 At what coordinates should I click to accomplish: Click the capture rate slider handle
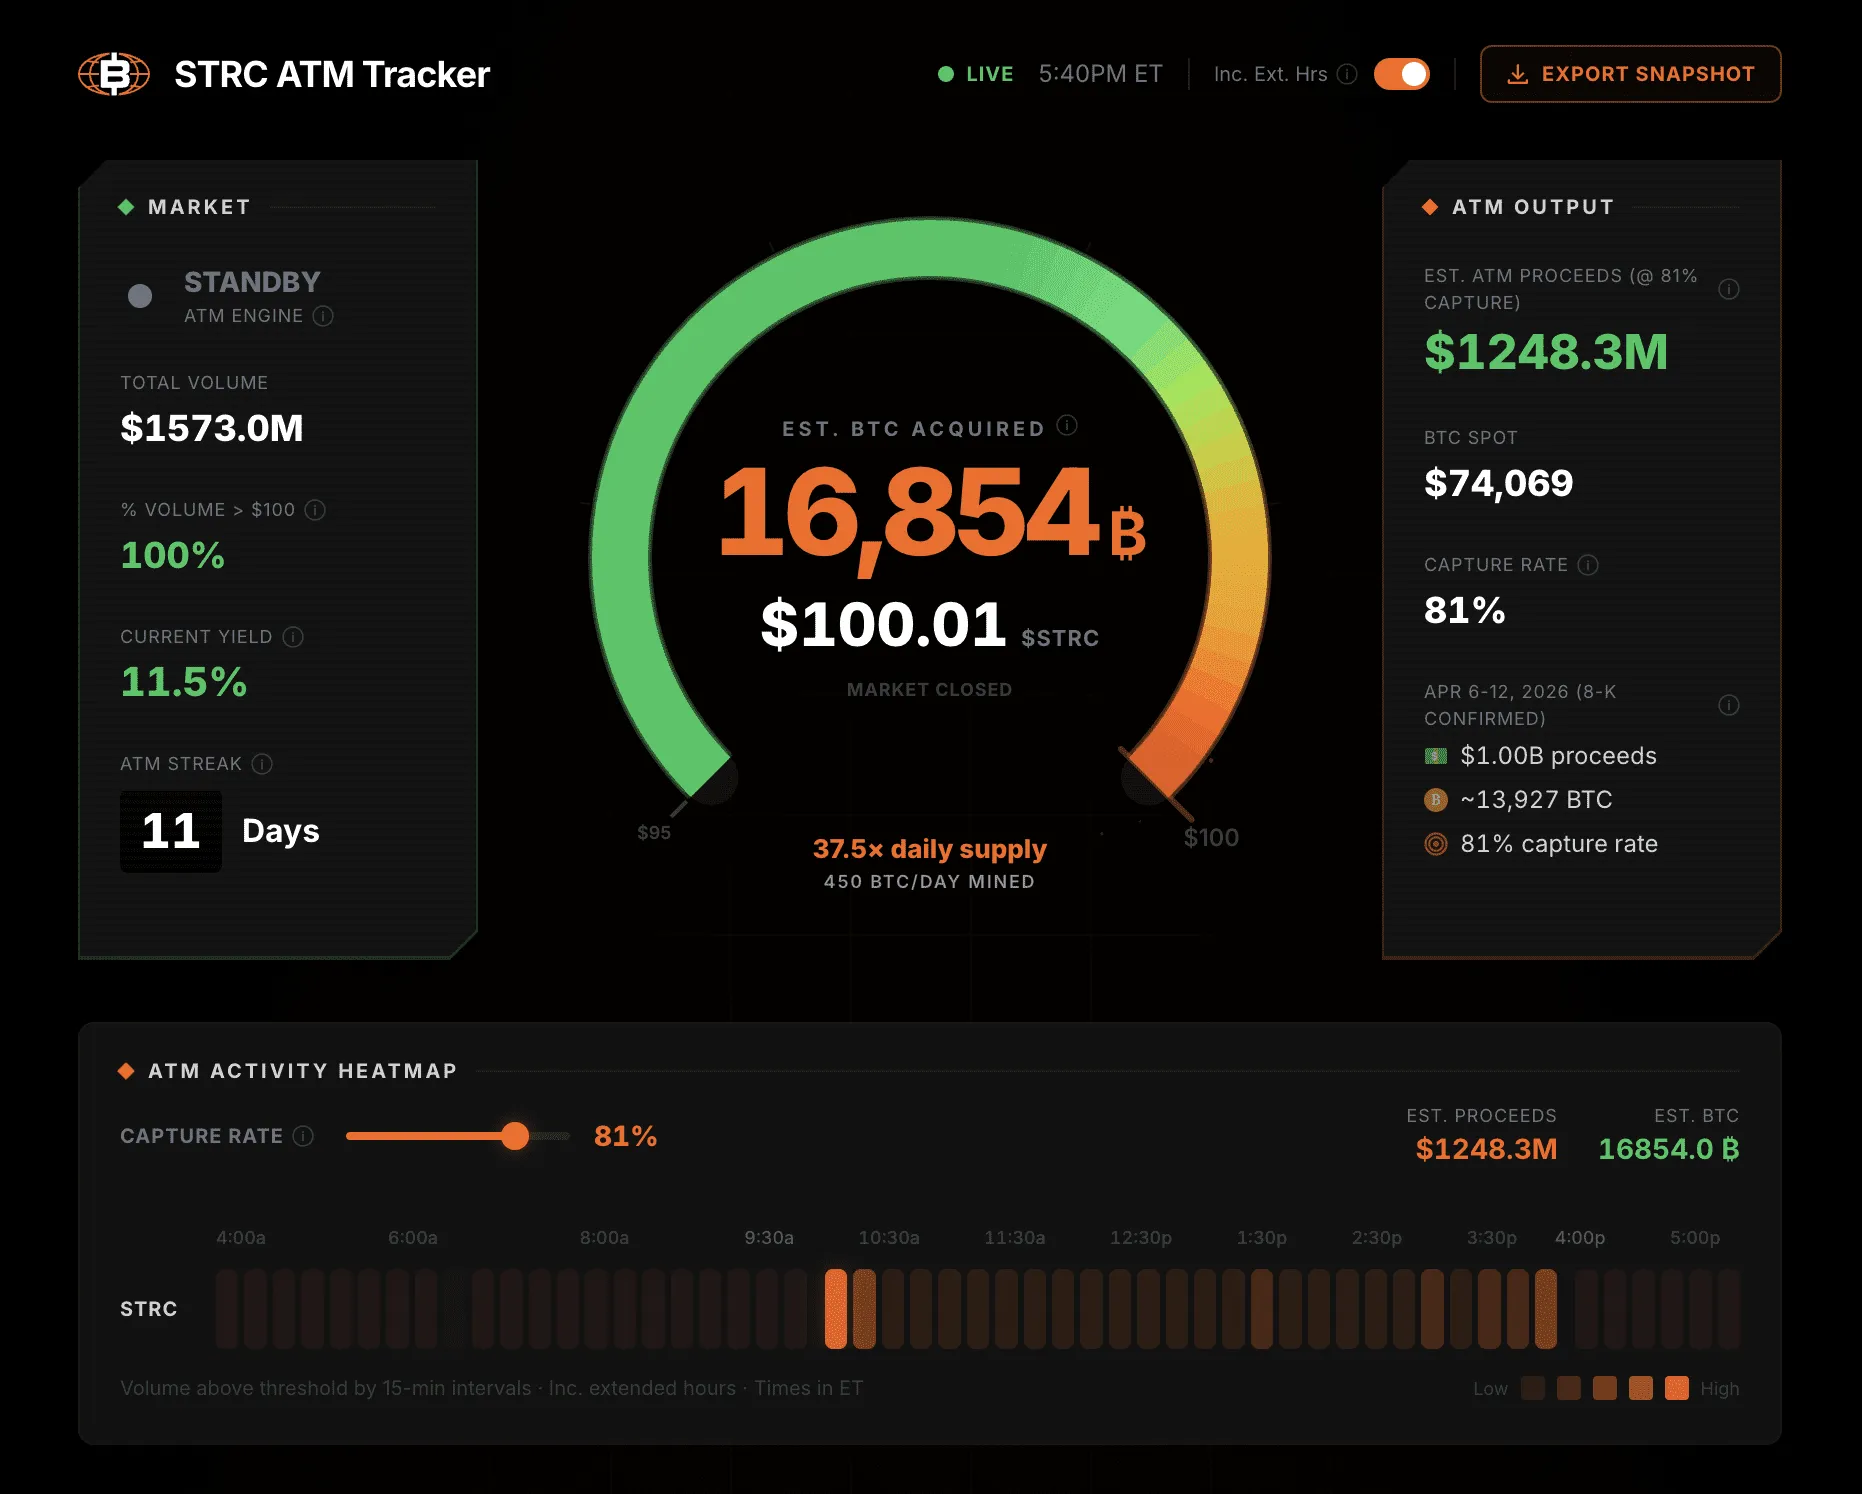[516, 1137]
